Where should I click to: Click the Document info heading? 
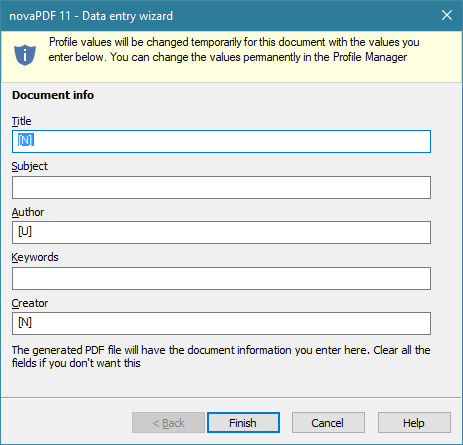[x=53, y=95]
